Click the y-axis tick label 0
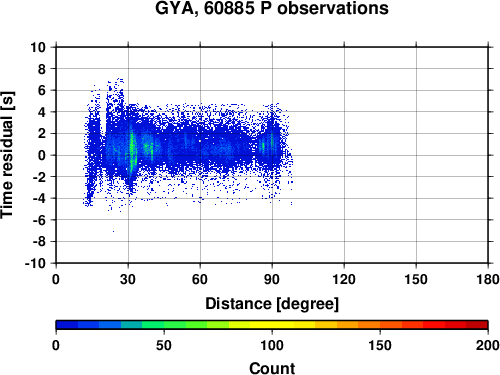The width and height of the screenshot is (500, 375). (42, 155)
